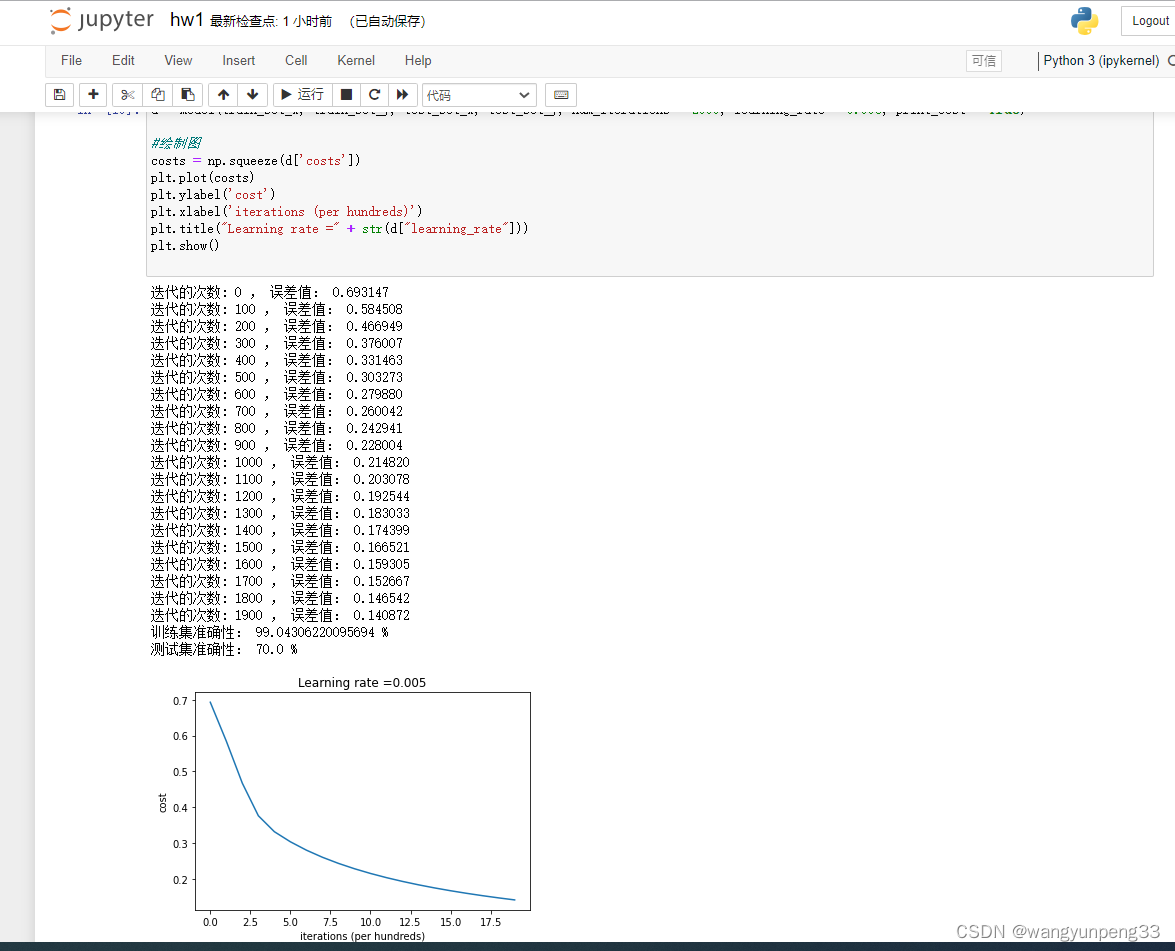This screenshot has height=951, width=1175.
Task: Paste cells below icon
Action: (187, 94)
